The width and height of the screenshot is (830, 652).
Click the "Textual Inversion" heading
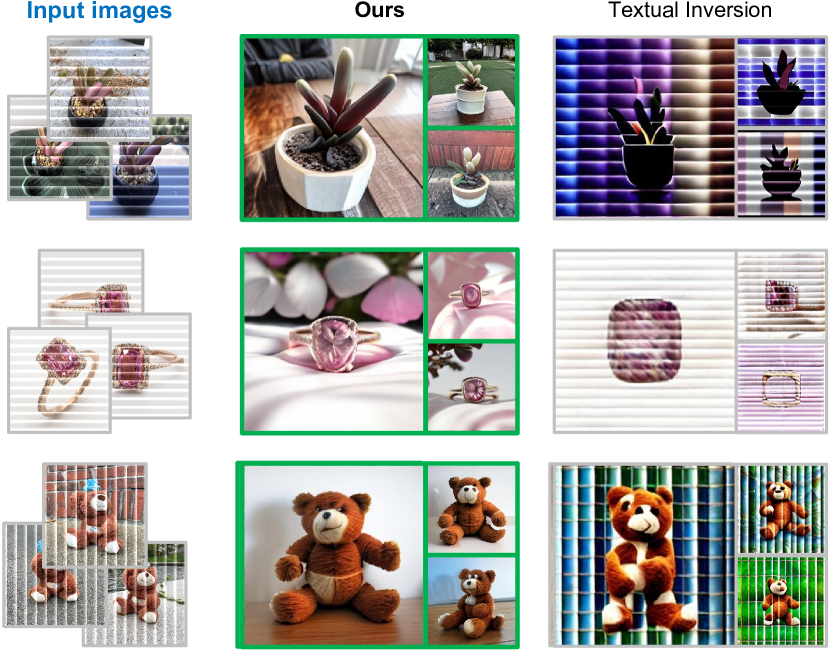click(x=690, y=10)
